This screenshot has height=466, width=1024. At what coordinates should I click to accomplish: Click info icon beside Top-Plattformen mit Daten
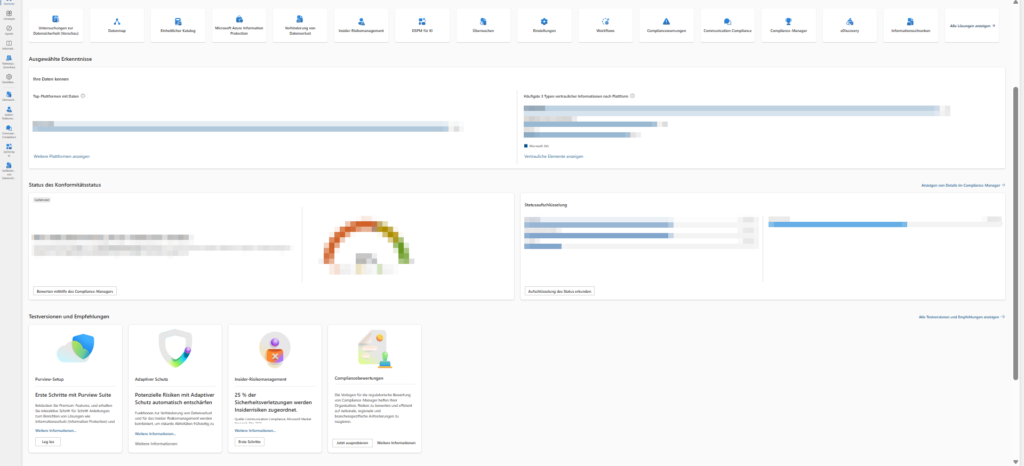(82, 96)
